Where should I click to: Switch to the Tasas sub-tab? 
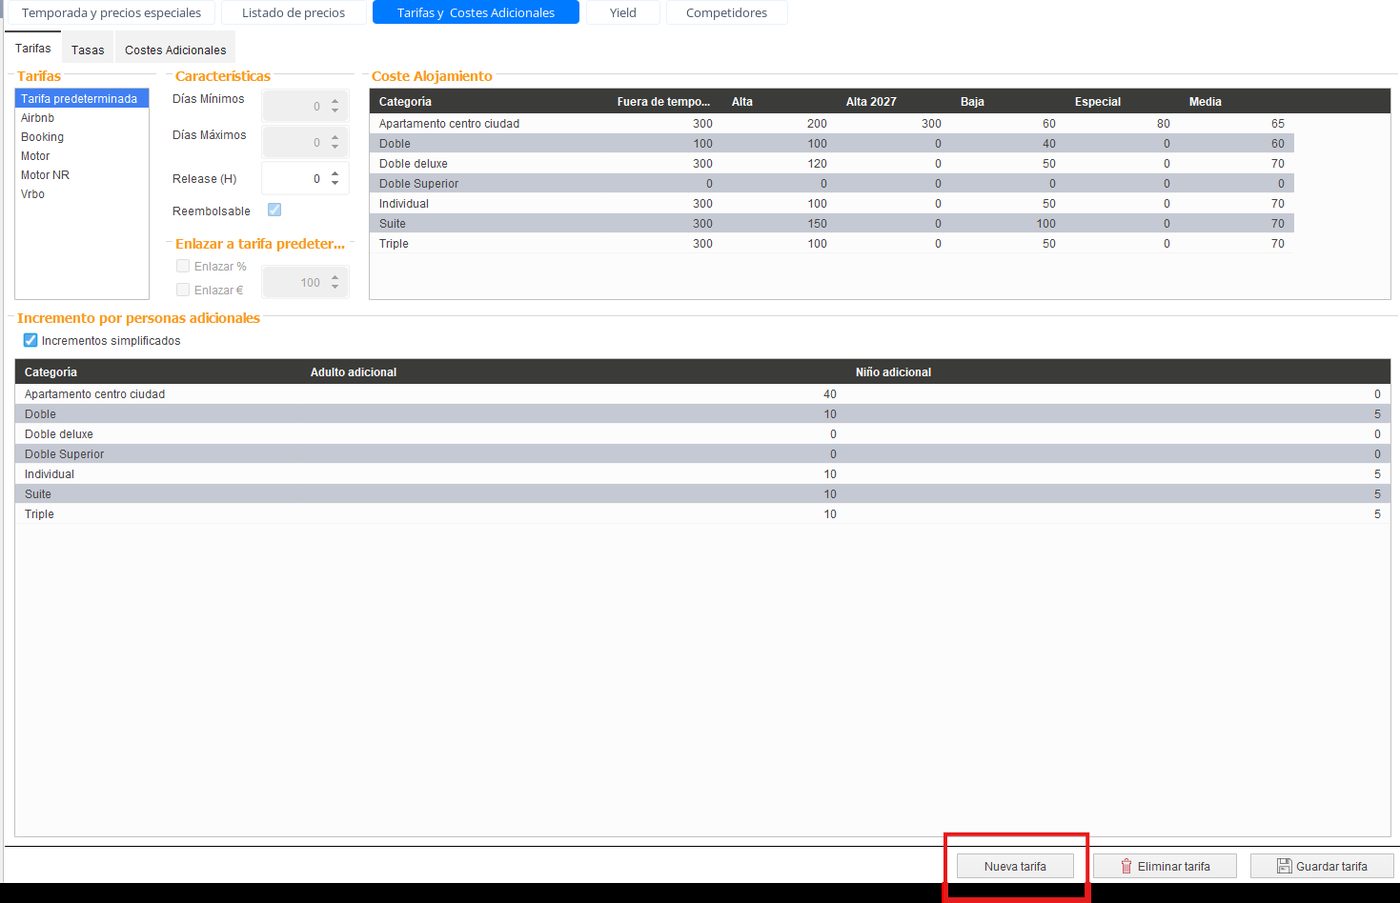pyautogui.click(x=87, y=50)
